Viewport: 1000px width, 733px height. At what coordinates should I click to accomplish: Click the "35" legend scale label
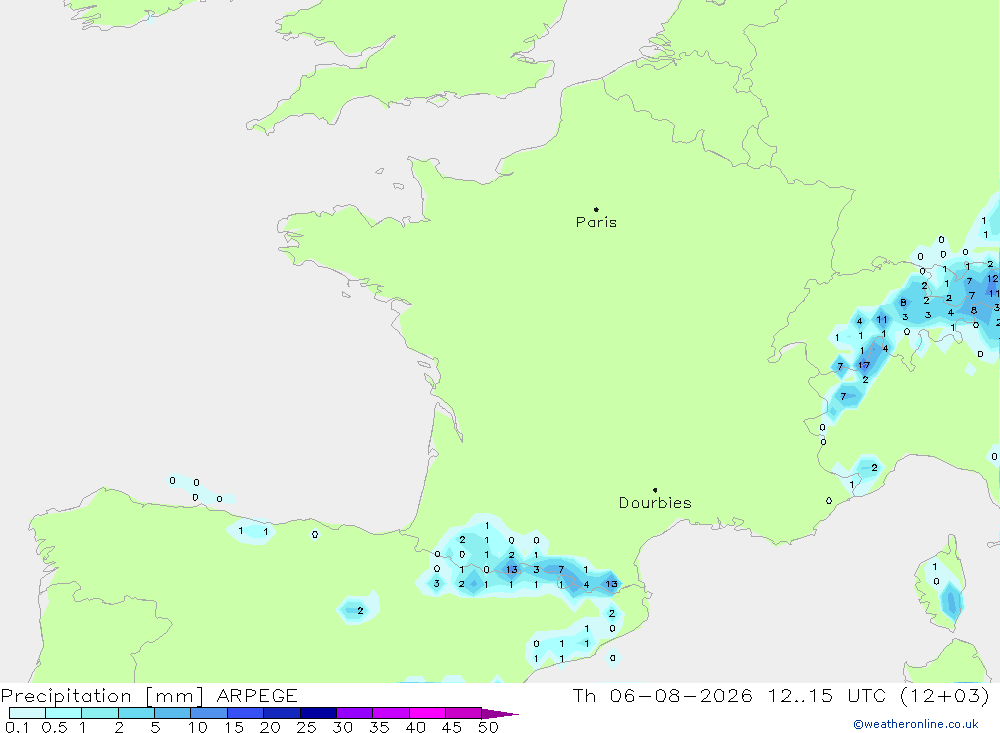[379, 727]
